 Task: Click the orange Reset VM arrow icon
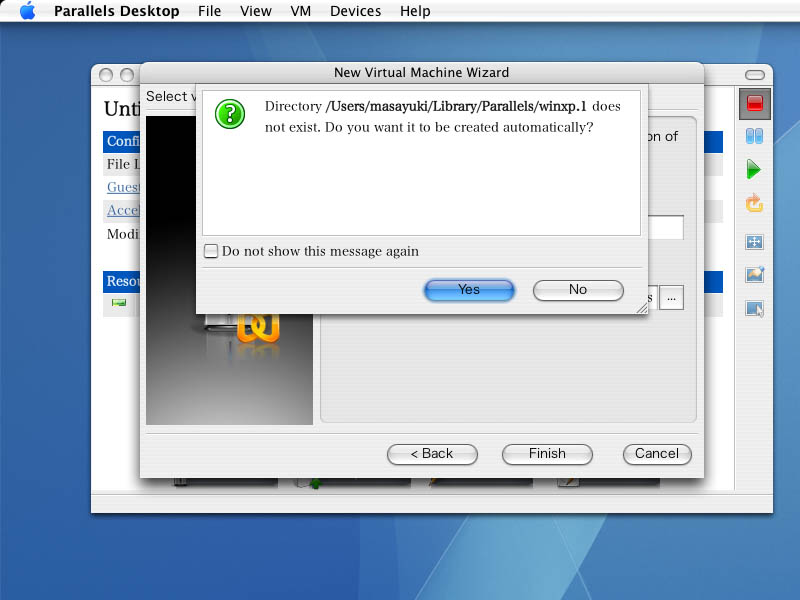(x=754, y=203)
